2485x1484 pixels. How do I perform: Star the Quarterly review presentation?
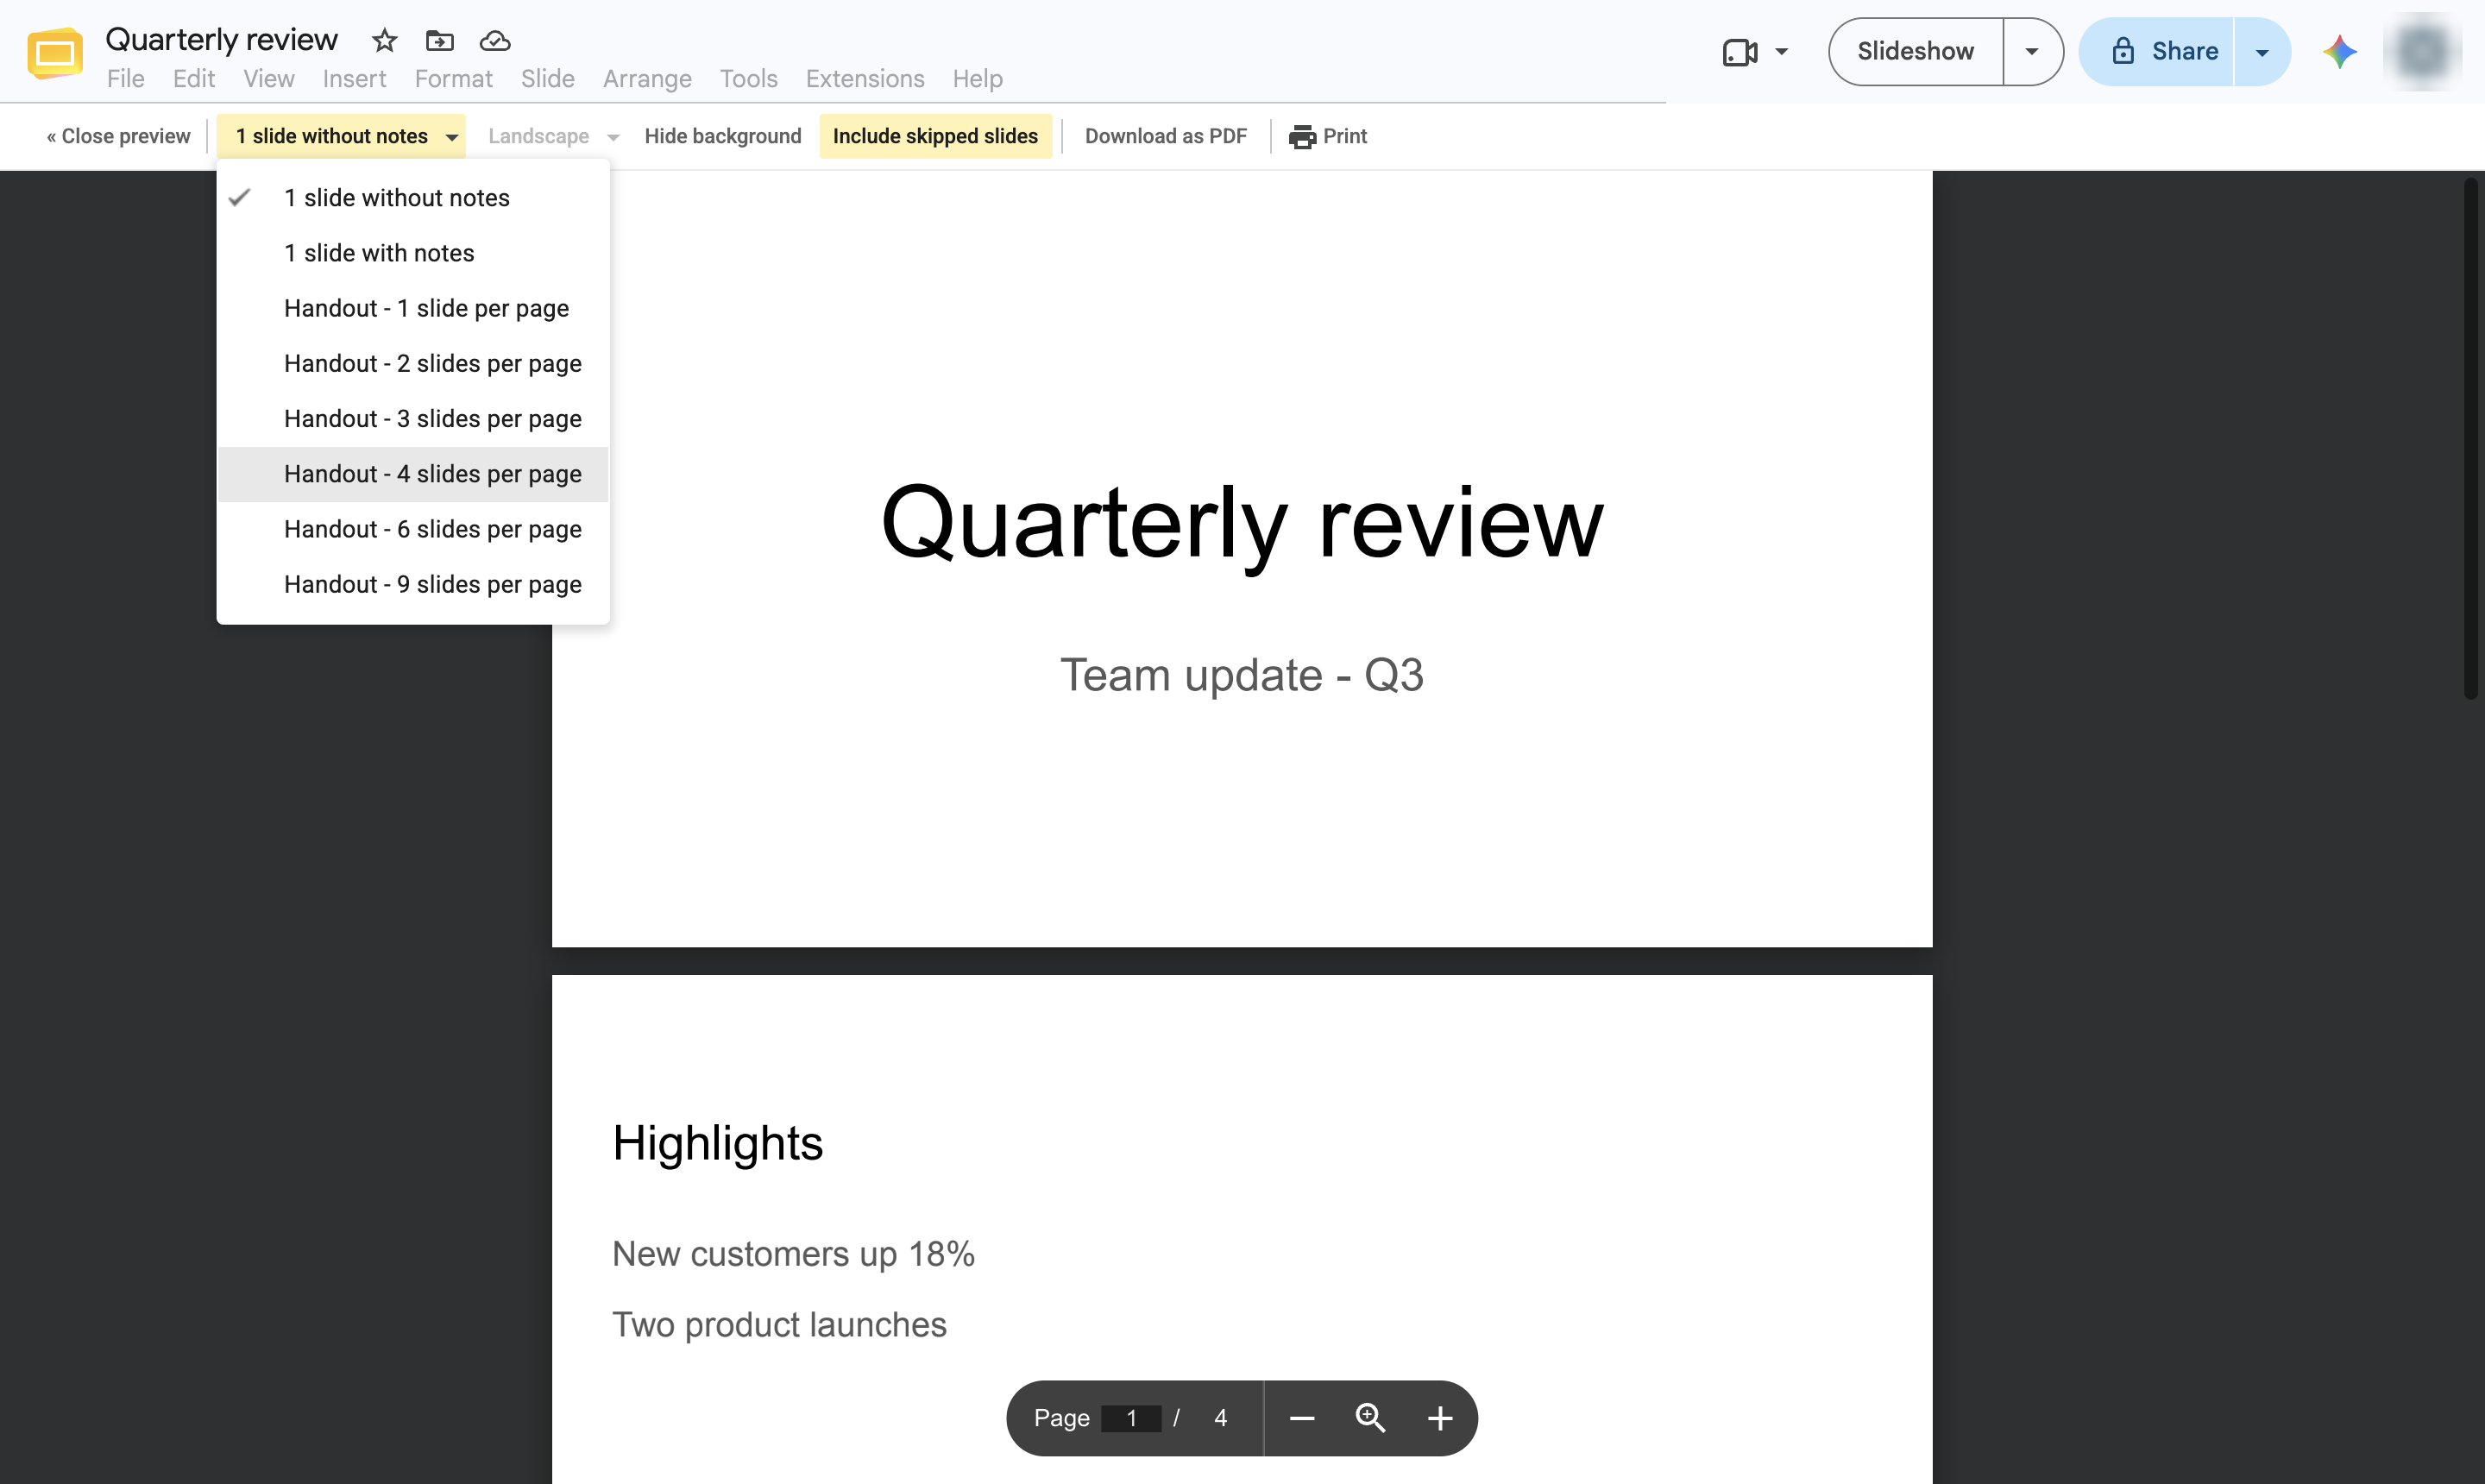(384, 41)
